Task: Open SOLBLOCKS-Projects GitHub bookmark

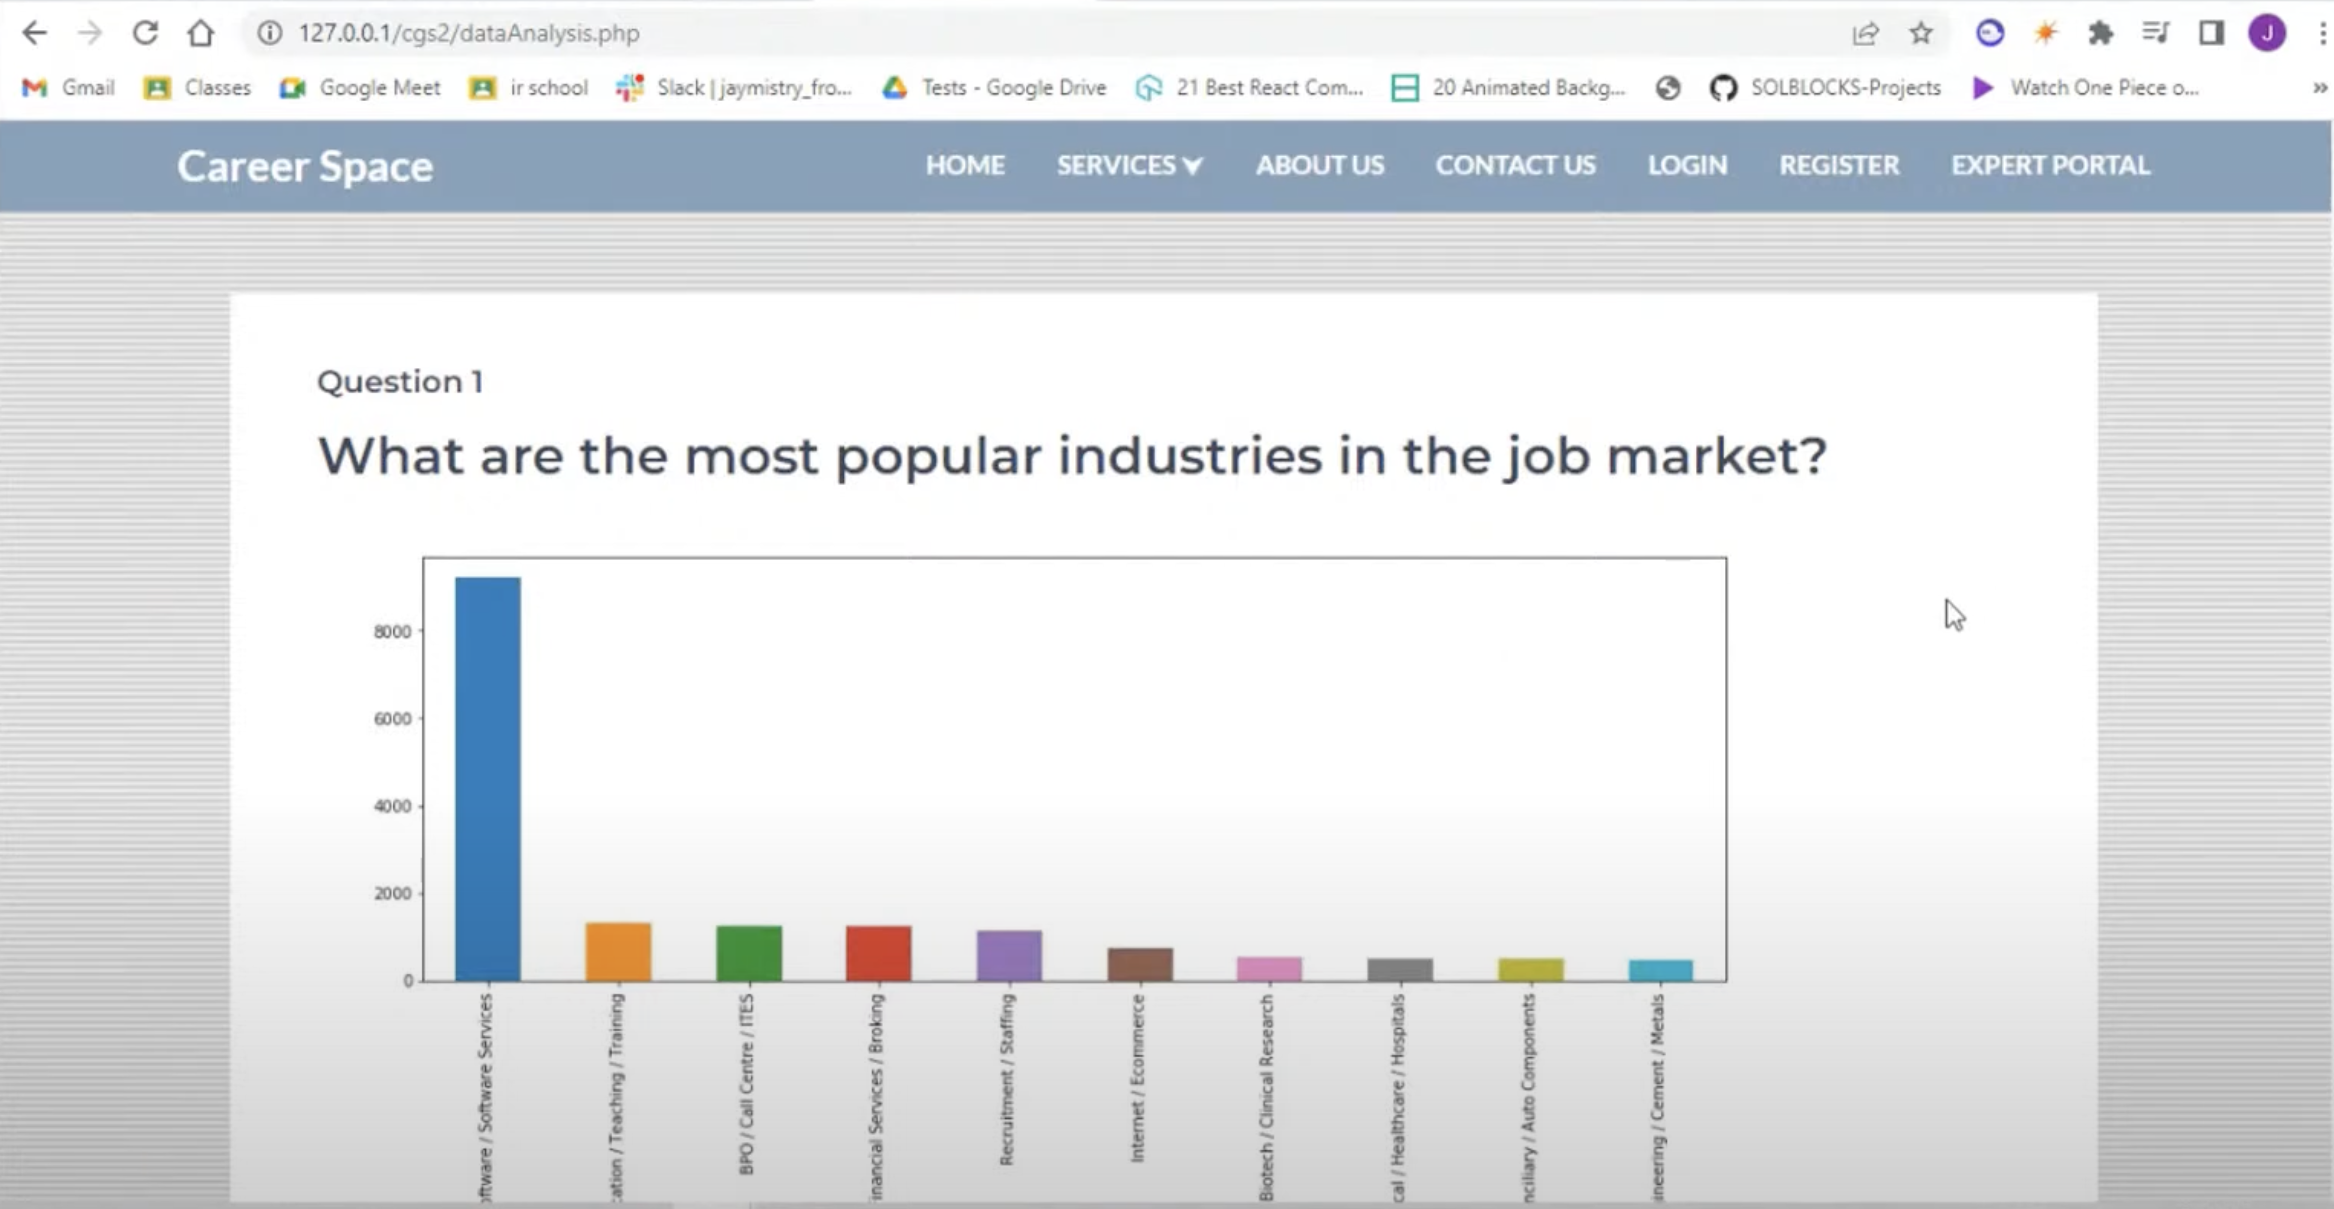Action: (1825, 88)
